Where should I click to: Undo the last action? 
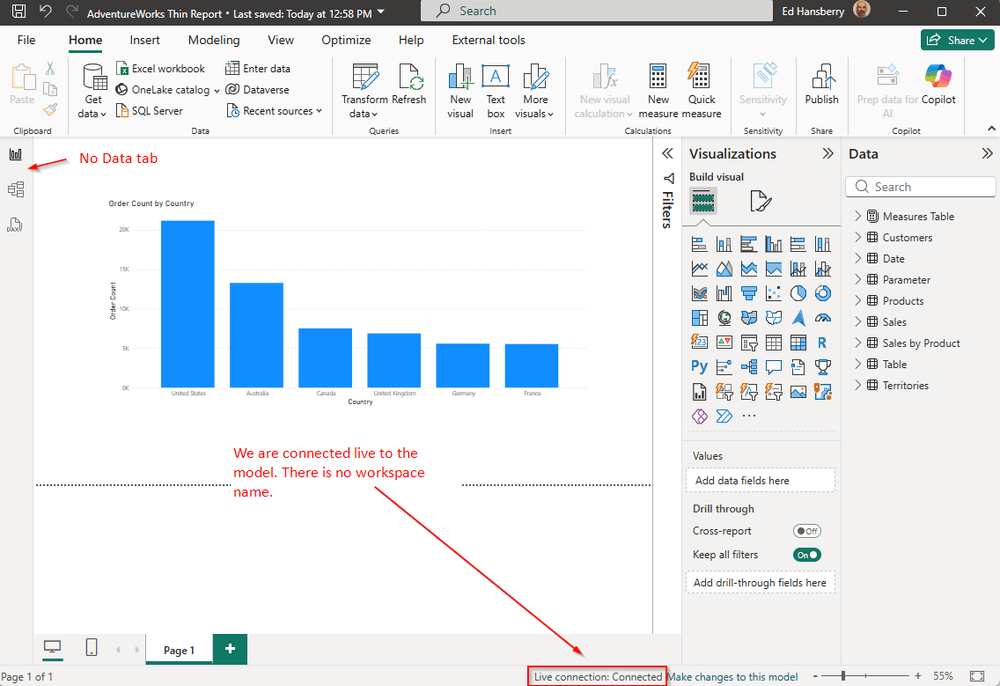click(x=45, y=11)
